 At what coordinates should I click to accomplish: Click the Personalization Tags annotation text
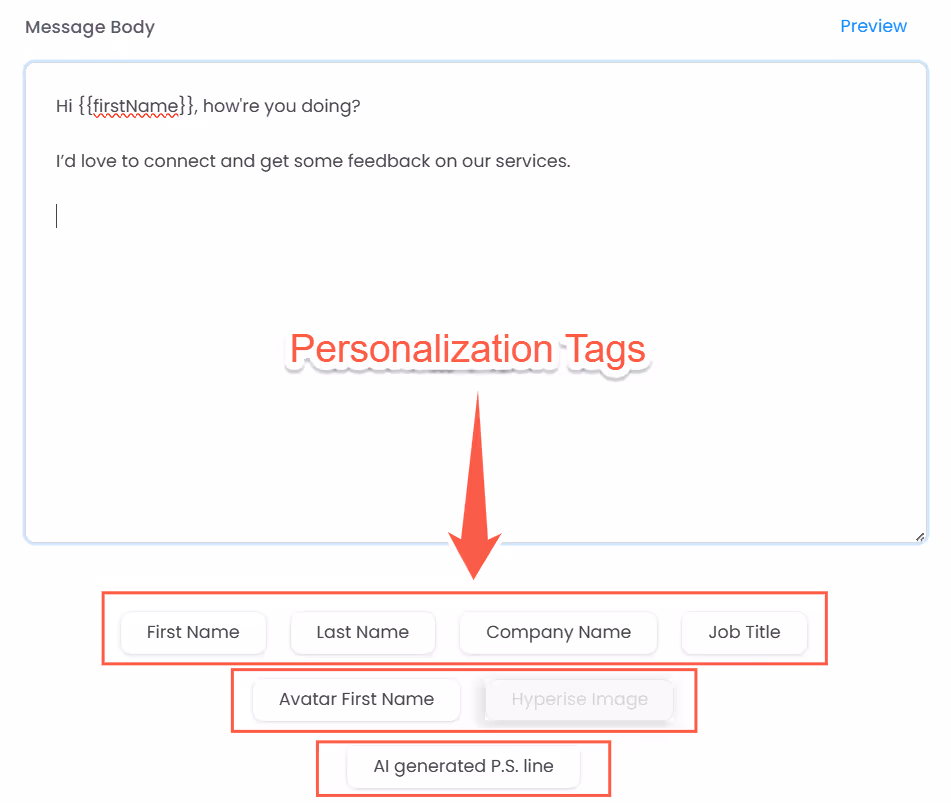(466, 350)
